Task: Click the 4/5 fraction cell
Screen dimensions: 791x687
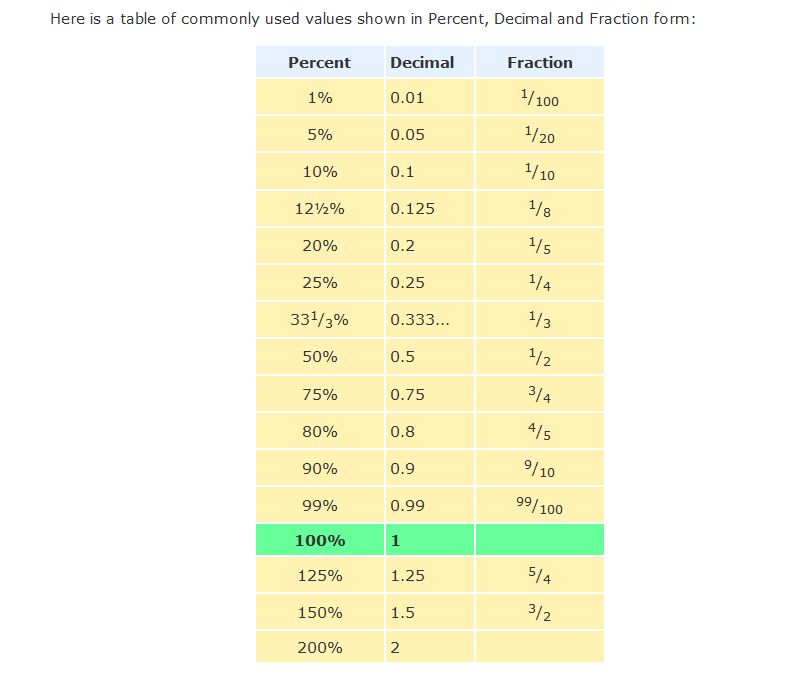Action: point(540,432)
